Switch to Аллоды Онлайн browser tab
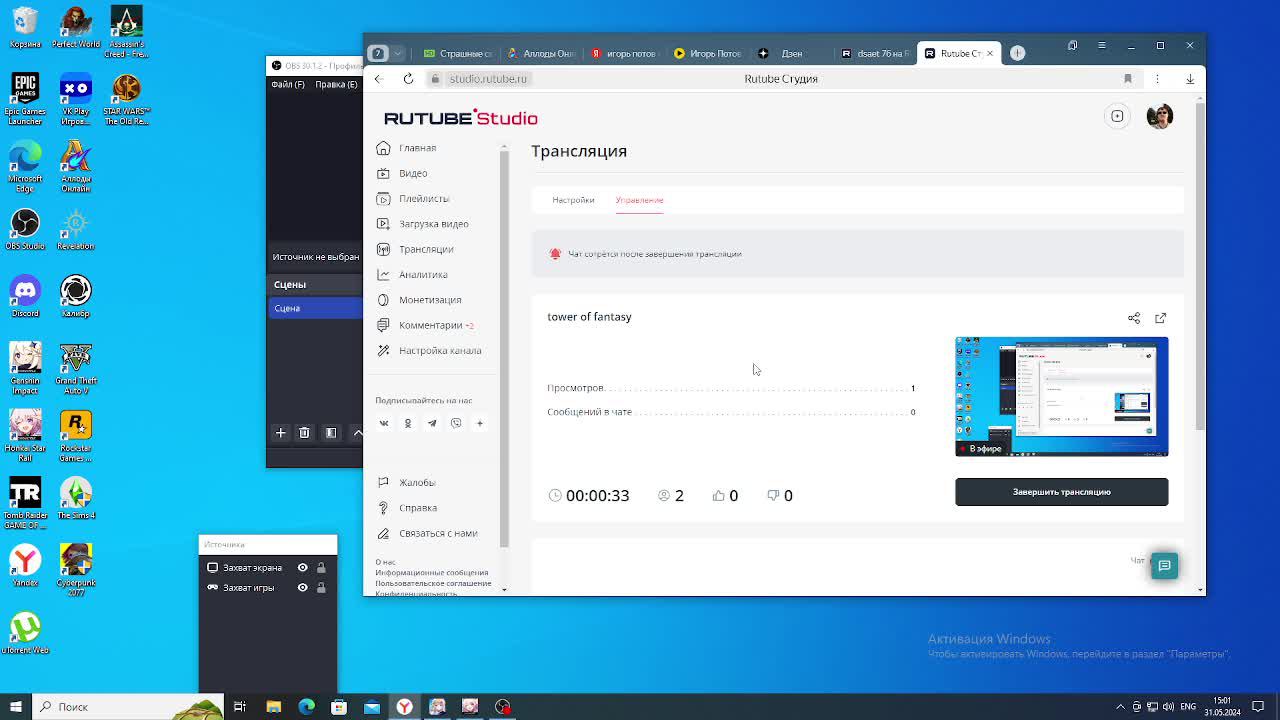Viewport: 1280px width, 720px height. [x=540, y=53]
